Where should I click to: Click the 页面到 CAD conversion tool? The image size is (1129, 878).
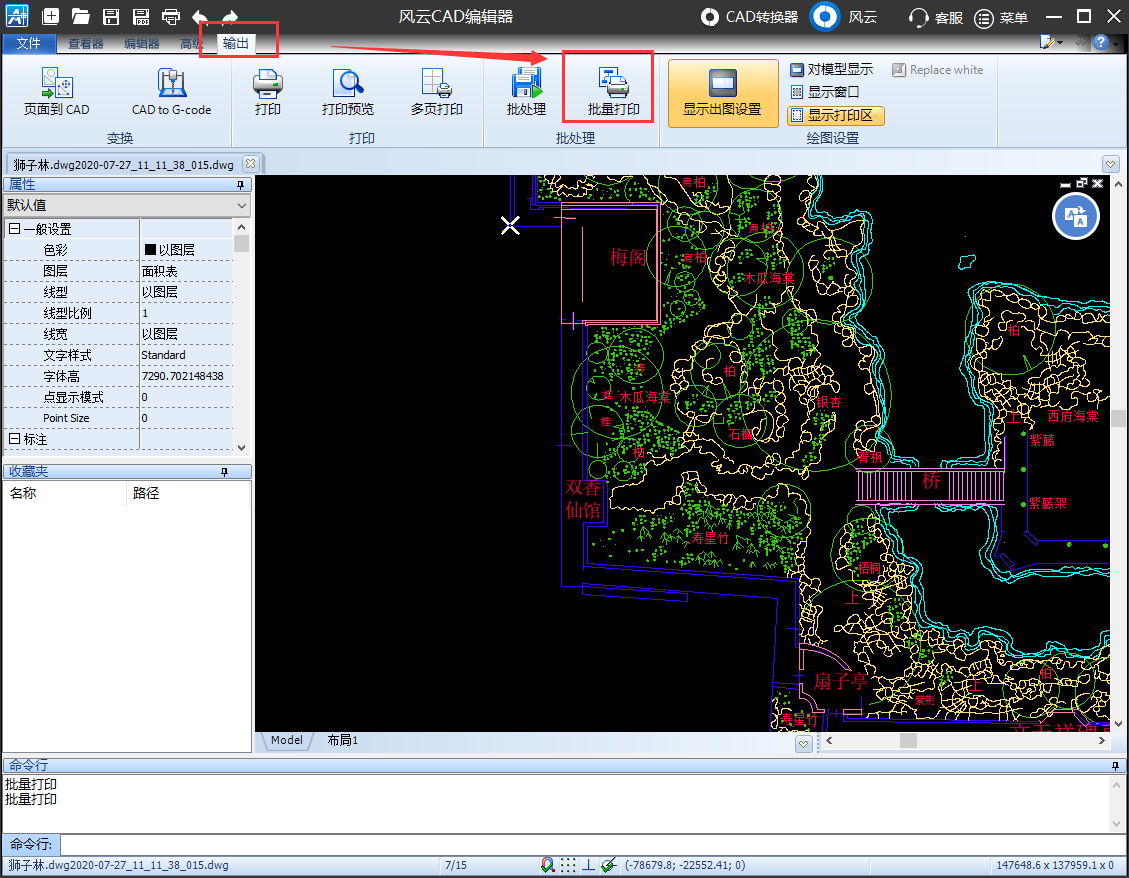point(57,92)
